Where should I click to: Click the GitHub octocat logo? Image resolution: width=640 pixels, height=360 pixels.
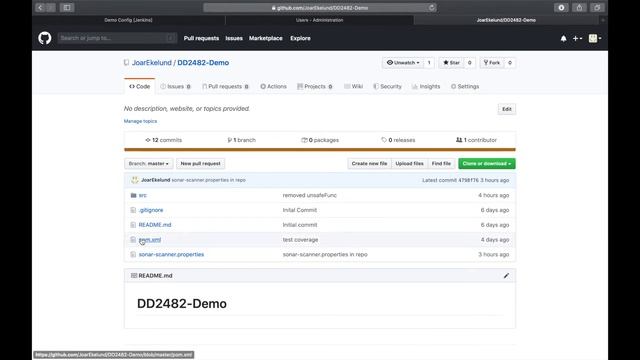click(45, 38)
